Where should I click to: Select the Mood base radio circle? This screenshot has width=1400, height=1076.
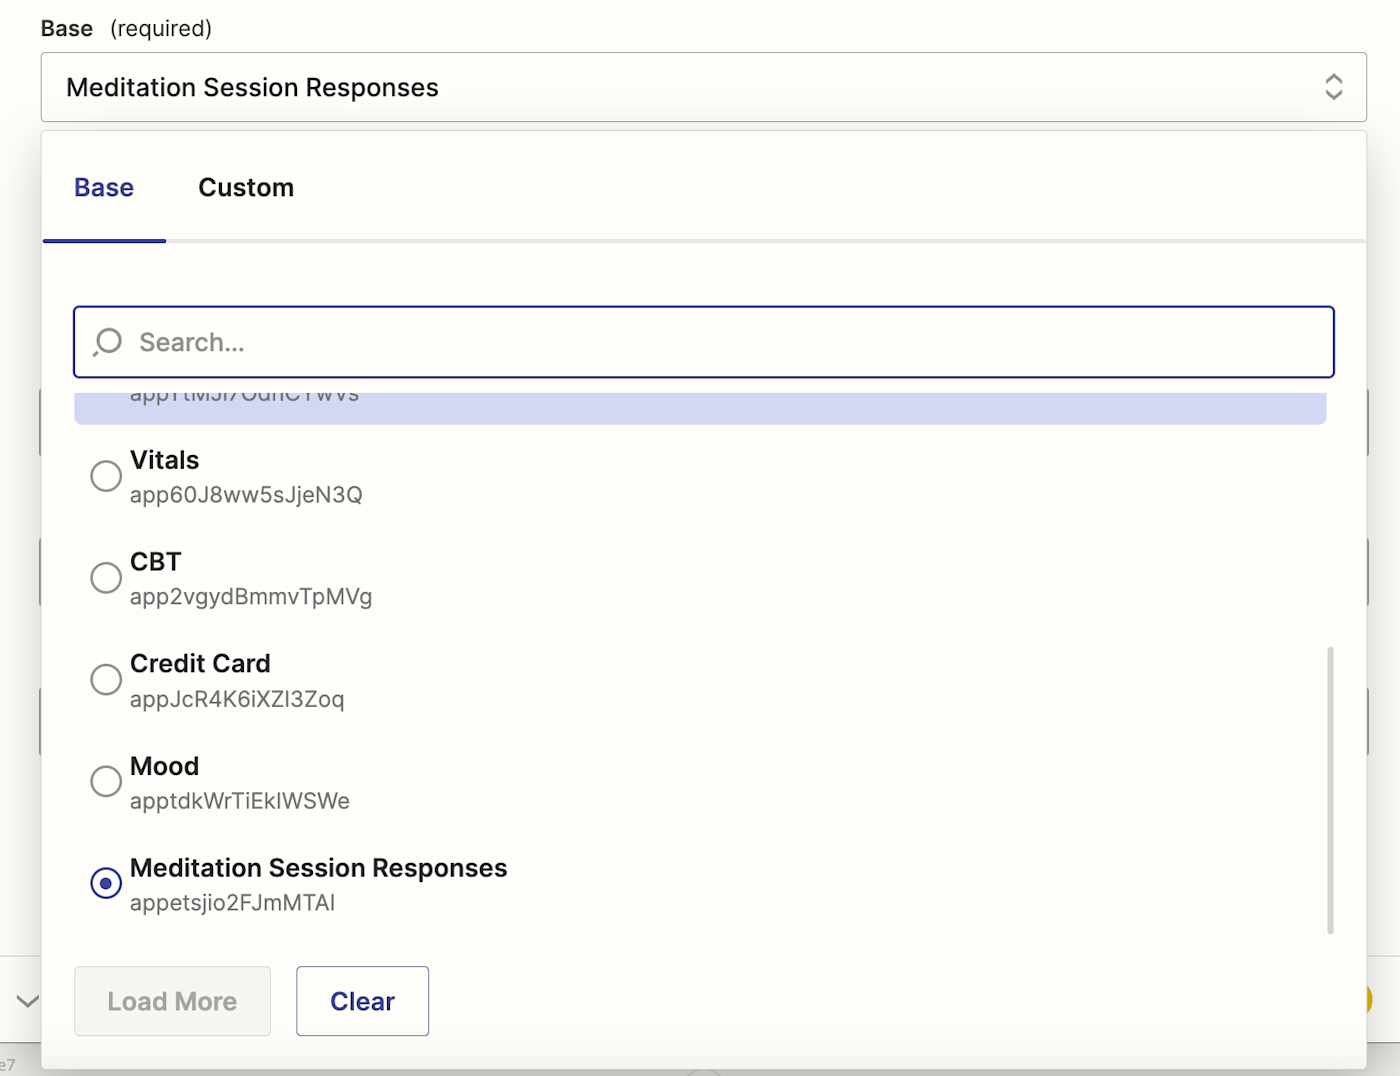(106, 781)
